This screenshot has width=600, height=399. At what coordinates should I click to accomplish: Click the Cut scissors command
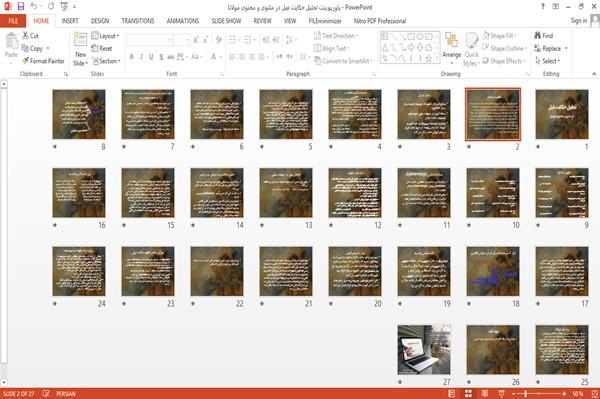(30, 36)
